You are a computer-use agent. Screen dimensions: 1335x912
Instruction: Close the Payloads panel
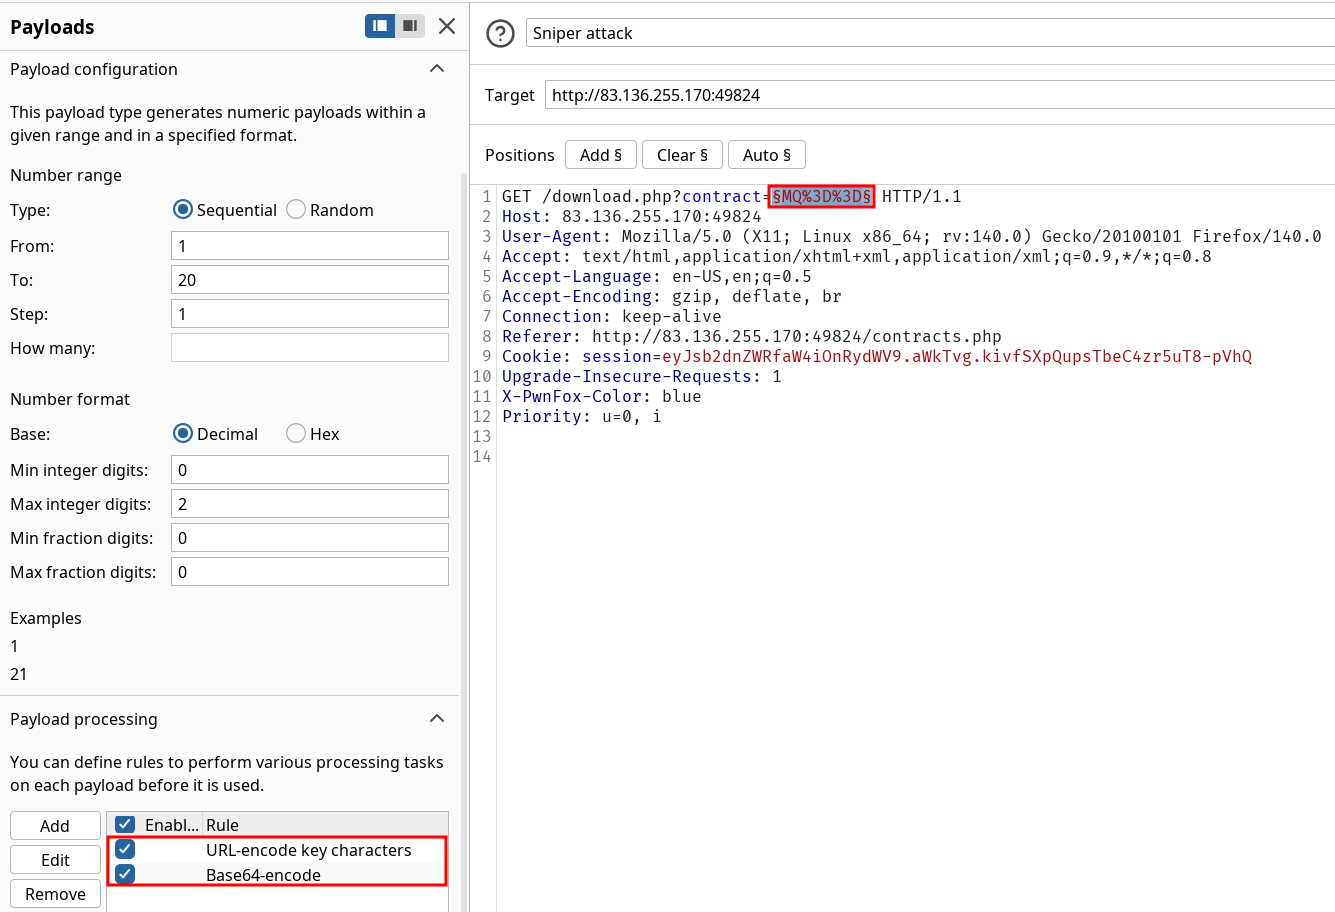[x=447, y=26]
